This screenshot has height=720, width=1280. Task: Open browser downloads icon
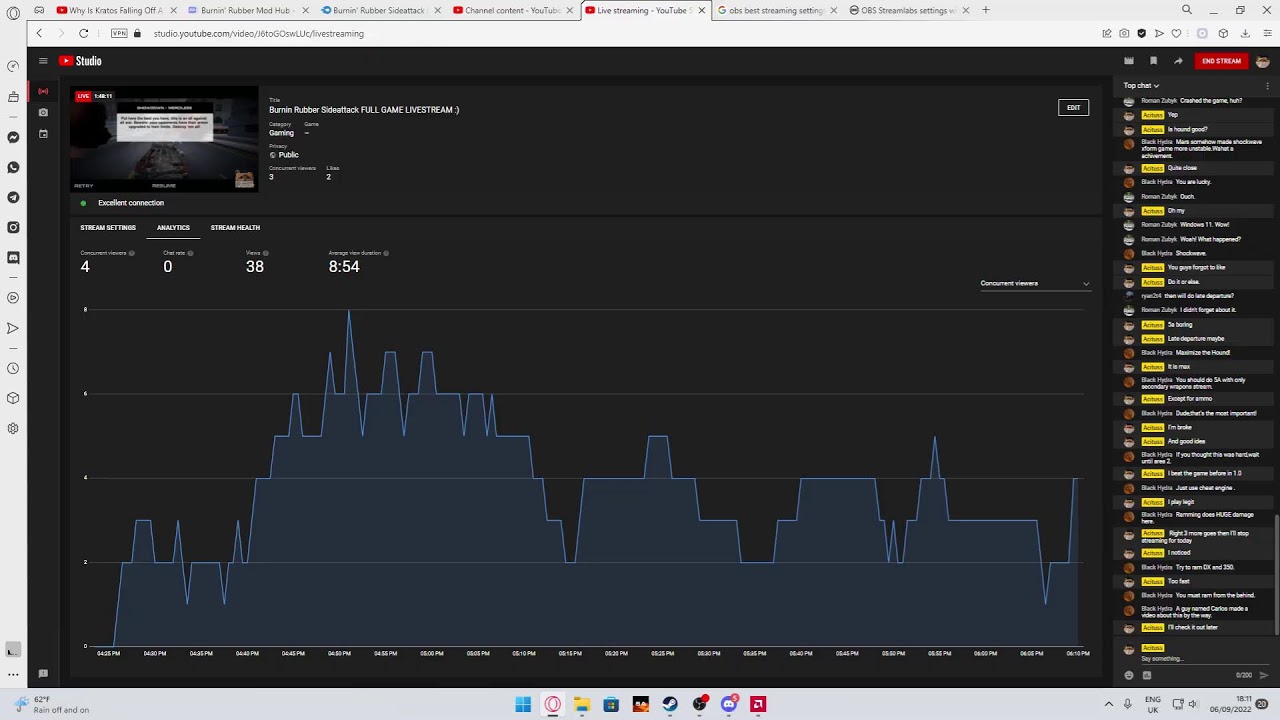tap(1245, 33)
